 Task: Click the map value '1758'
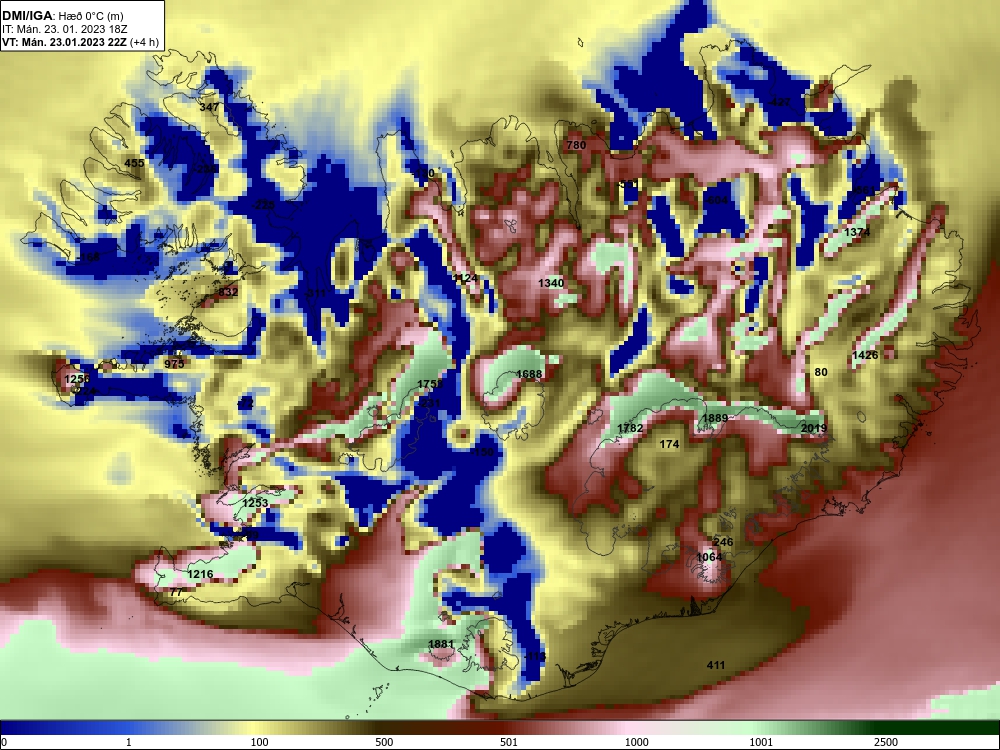[x=430, y=384]
